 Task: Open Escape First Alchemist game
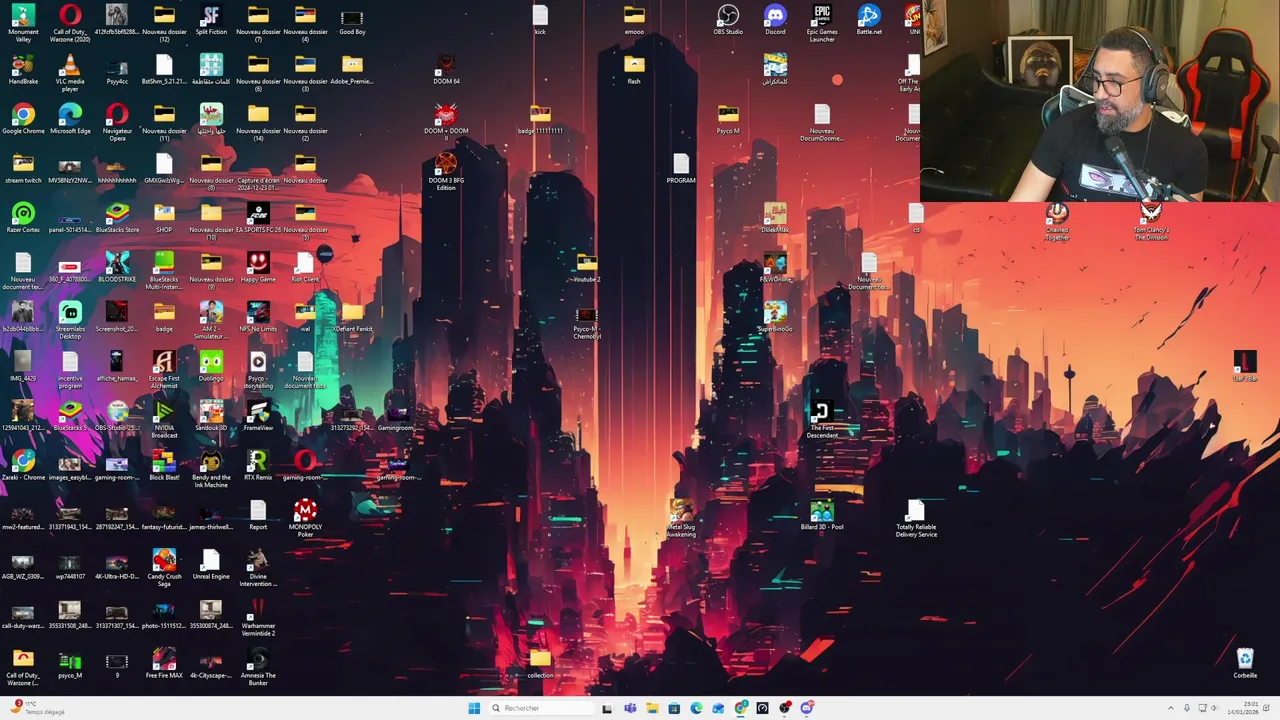pos(164,370)
